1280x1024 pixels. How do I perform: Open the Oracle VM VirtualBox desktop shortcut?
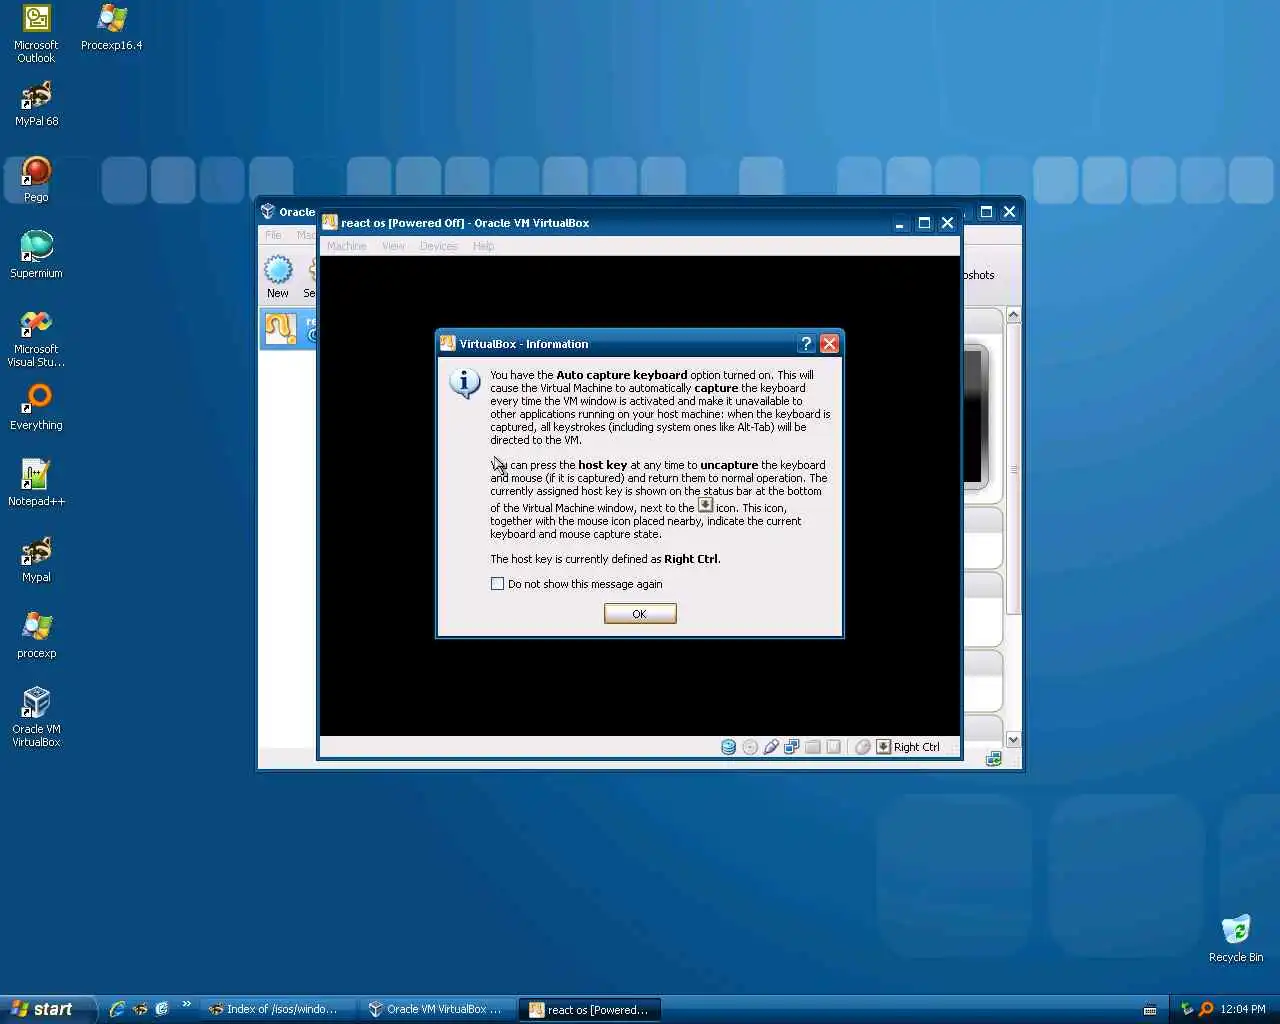click(36, 718)
